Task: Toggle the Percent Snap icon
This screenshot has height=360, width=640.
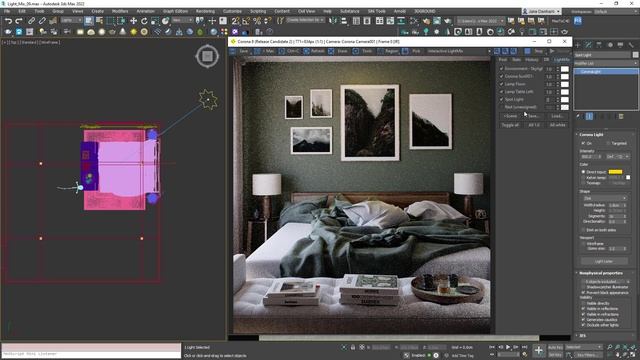Action: tap(257, 21)
